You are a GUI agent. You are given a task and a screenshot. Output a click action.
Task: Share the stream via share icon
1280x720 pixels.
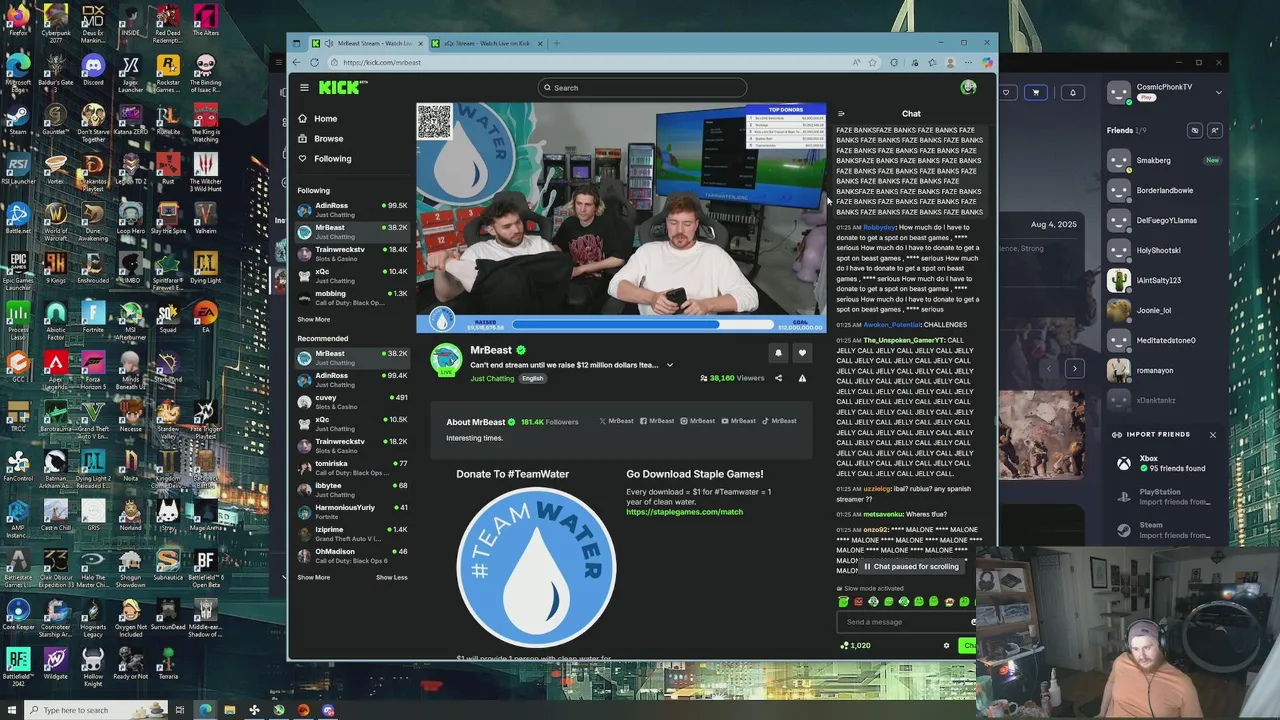point(778,378)
